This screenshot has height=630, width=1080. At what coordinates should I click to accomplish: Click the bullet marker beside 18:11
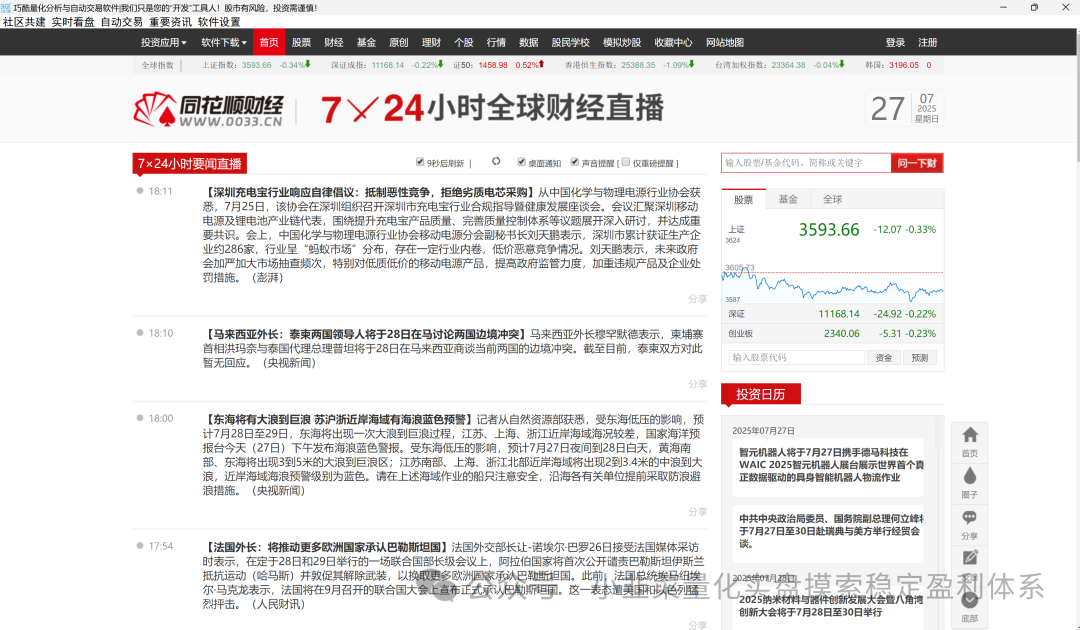140,191
